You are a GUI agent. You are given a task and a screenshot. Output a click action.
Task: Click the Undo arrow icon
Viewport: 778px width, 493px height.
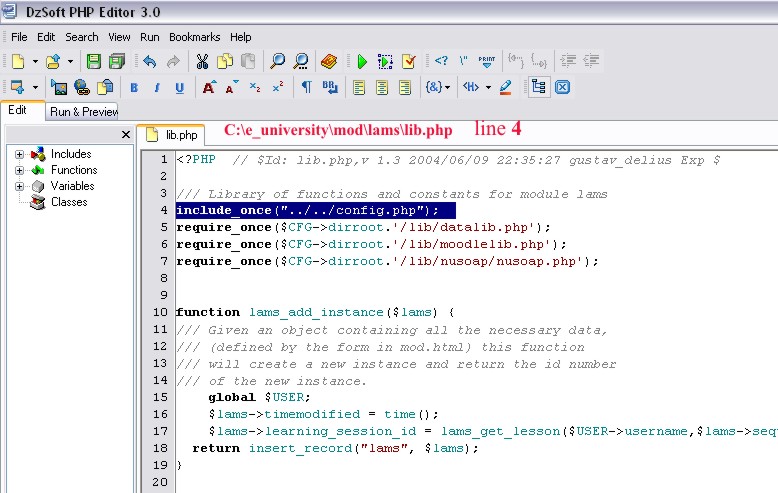pos(149,61)
